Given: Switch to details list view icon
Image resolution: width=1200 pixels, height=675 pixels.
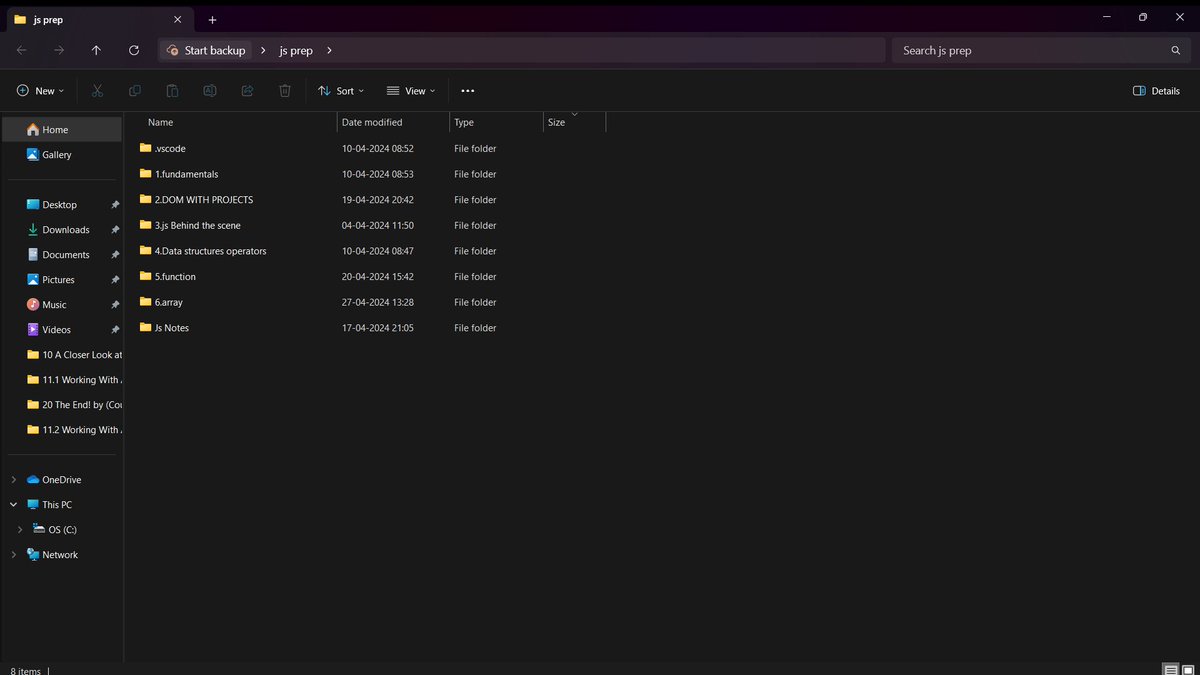Looking at the screenshot, I should (1170, 669).
